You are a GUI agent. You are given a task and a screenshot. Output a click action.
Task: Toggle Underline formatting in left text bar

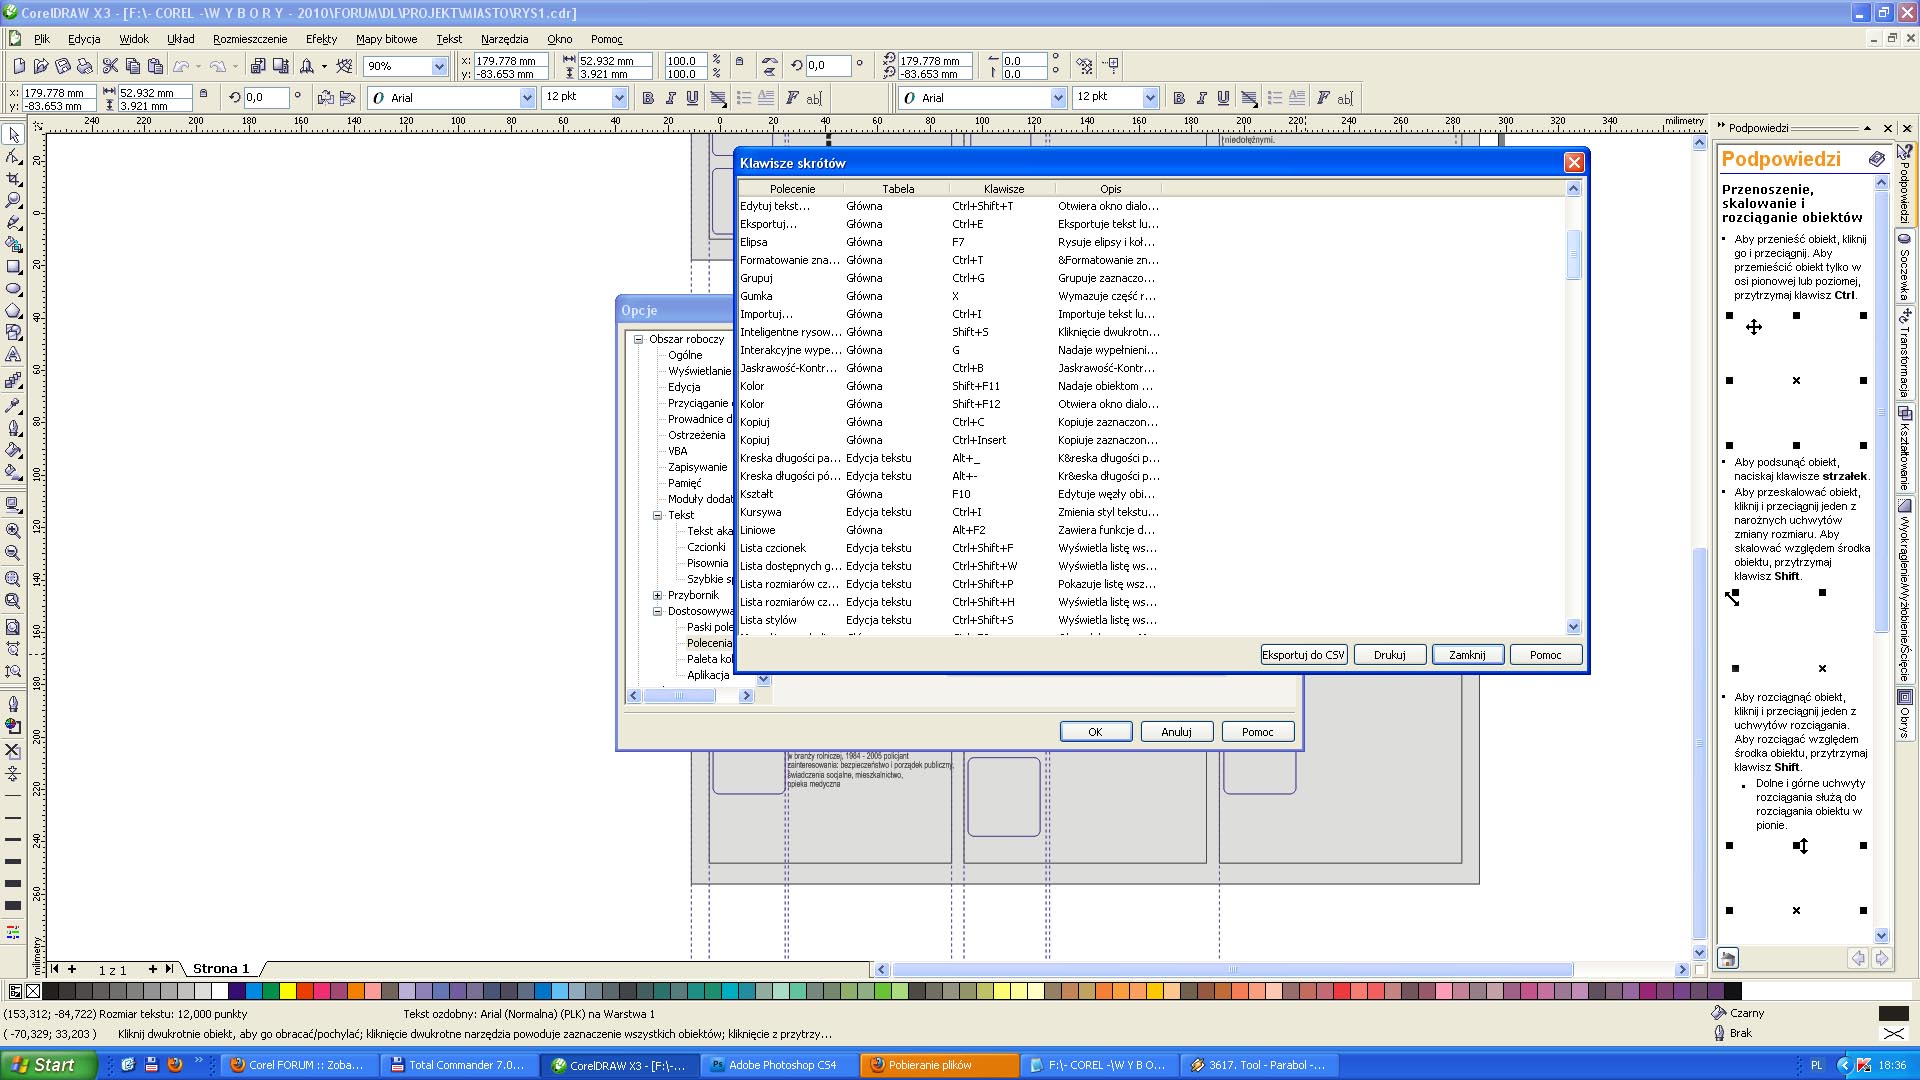692,98
